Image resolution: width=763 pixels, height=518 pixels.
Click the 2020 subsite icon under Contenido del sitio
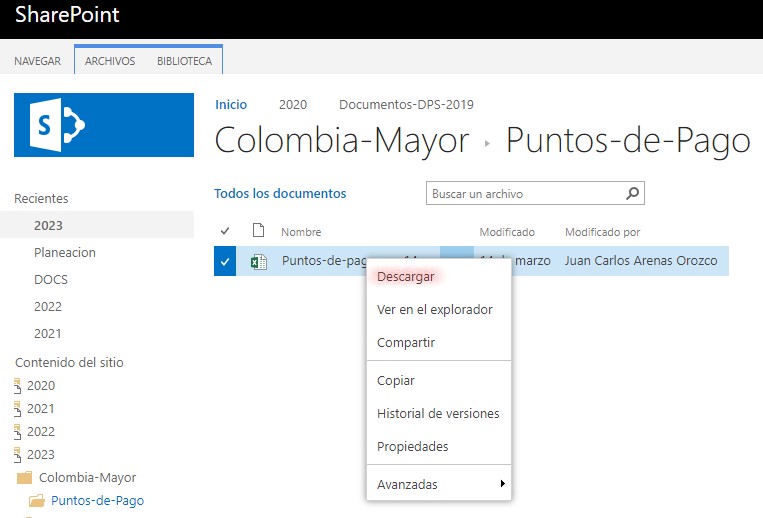[18, 386]
